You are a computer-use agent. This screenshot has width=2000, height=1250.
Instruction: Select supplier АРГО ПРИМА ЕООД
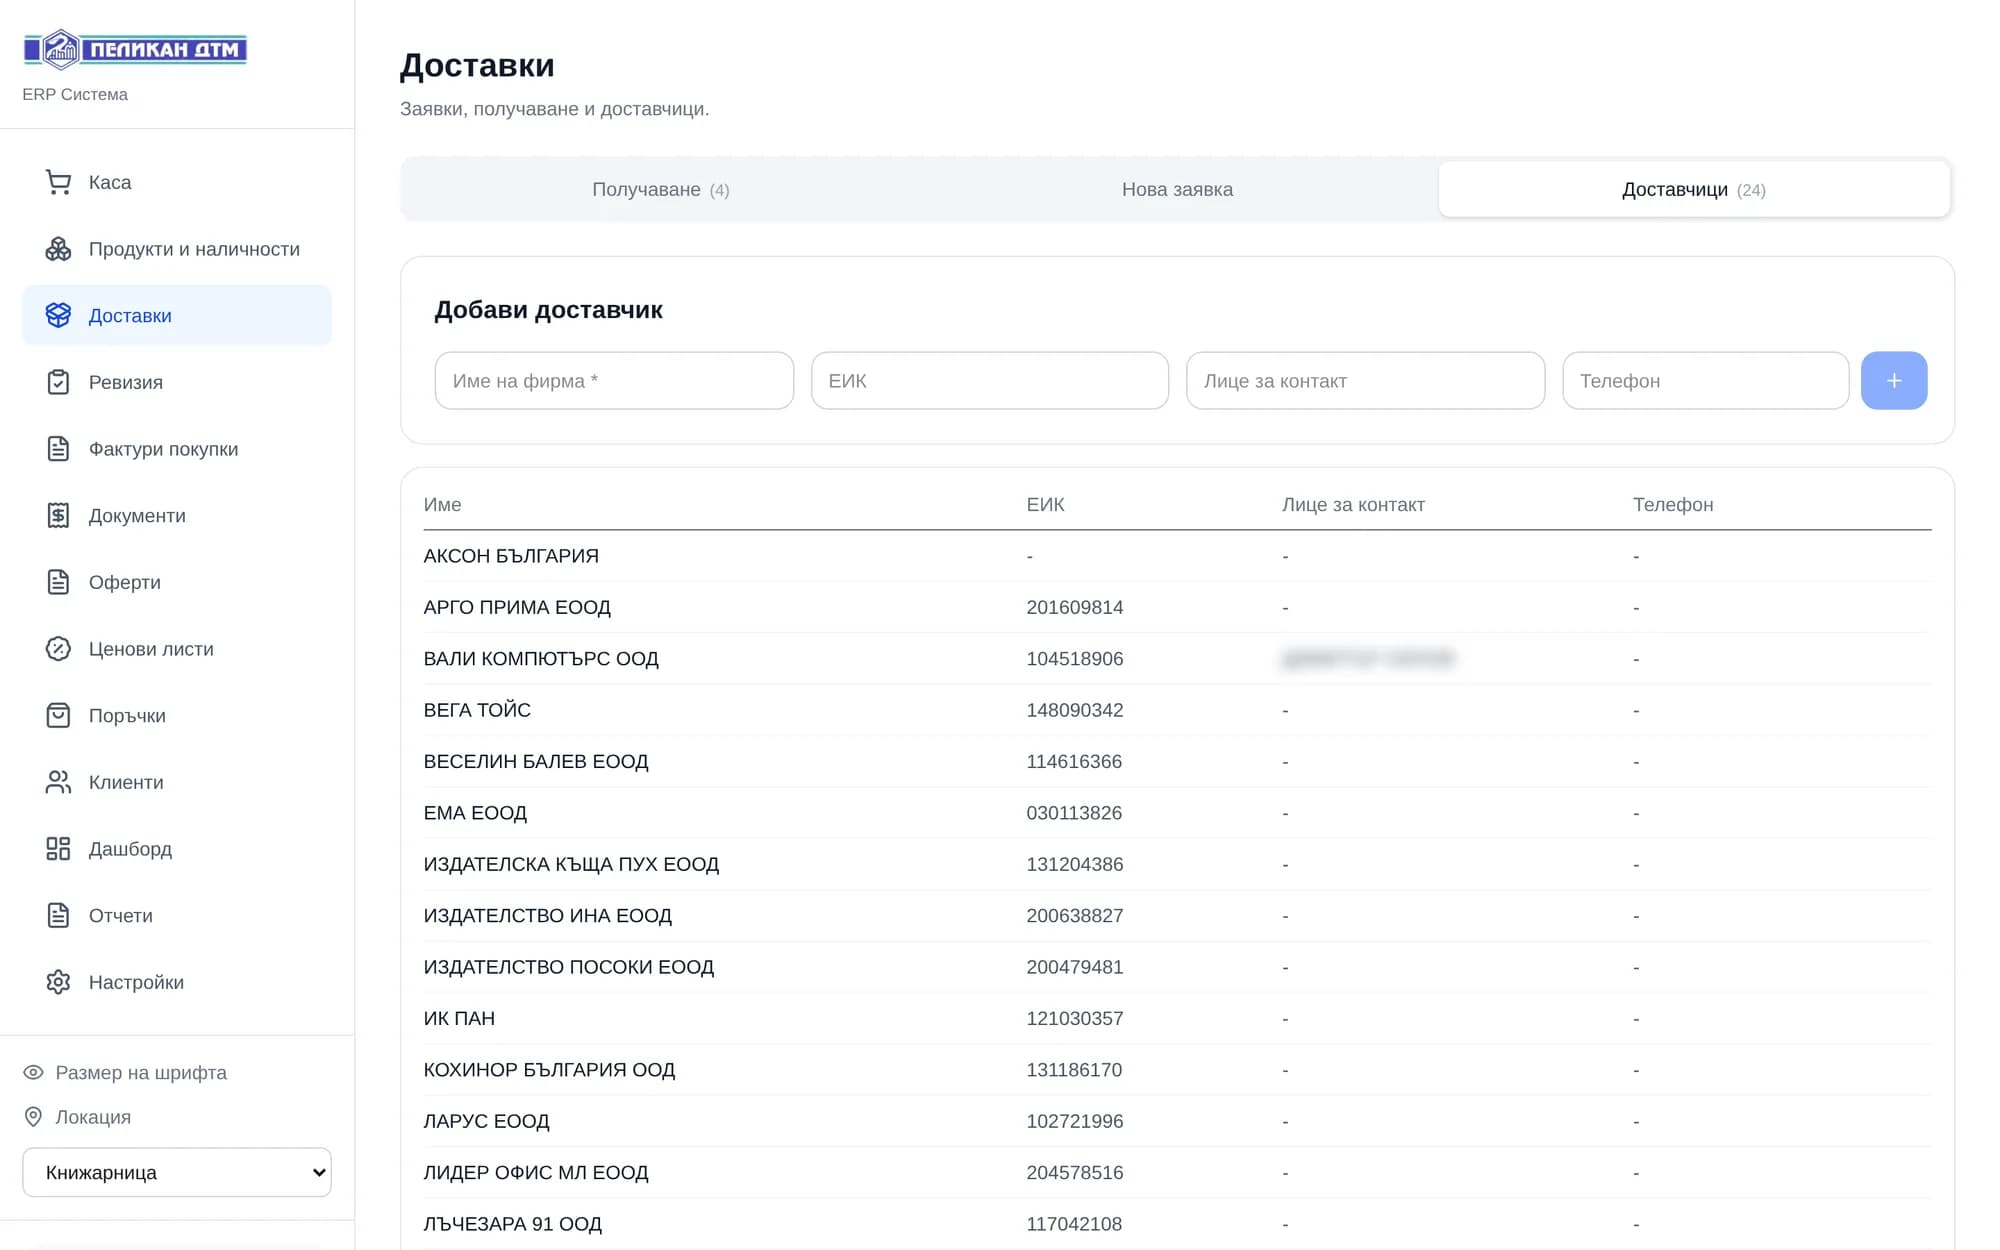pos(1177,607)
